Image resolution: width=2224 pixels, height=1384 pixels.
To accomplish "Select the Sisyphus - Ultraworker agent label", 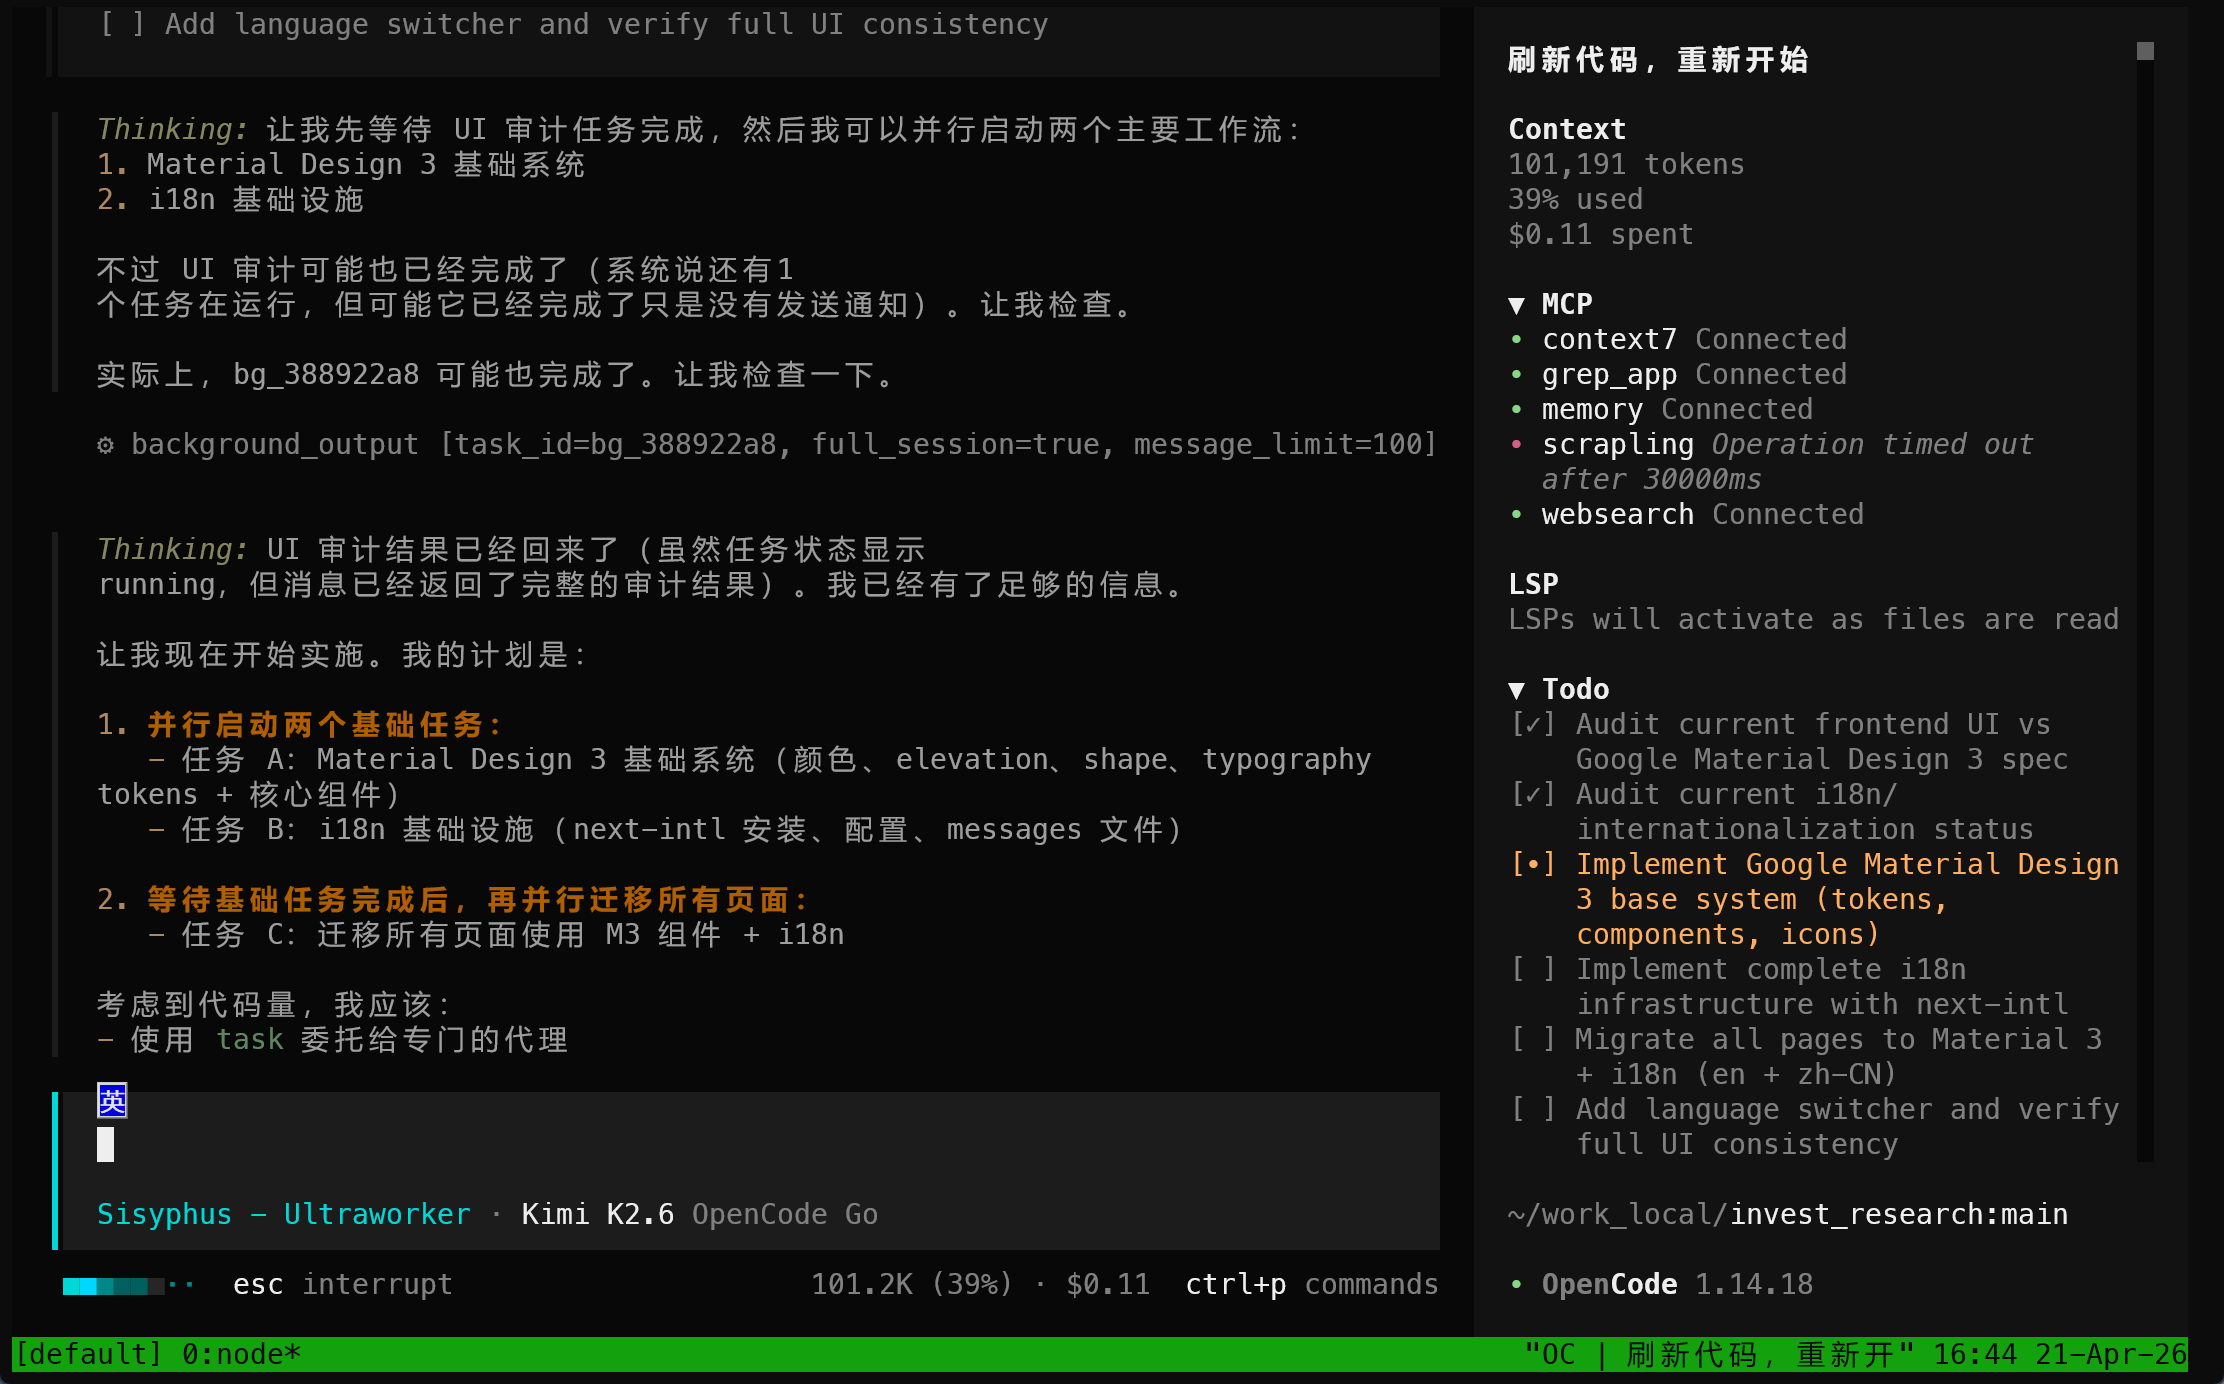I will click(x=283, y=1214).
